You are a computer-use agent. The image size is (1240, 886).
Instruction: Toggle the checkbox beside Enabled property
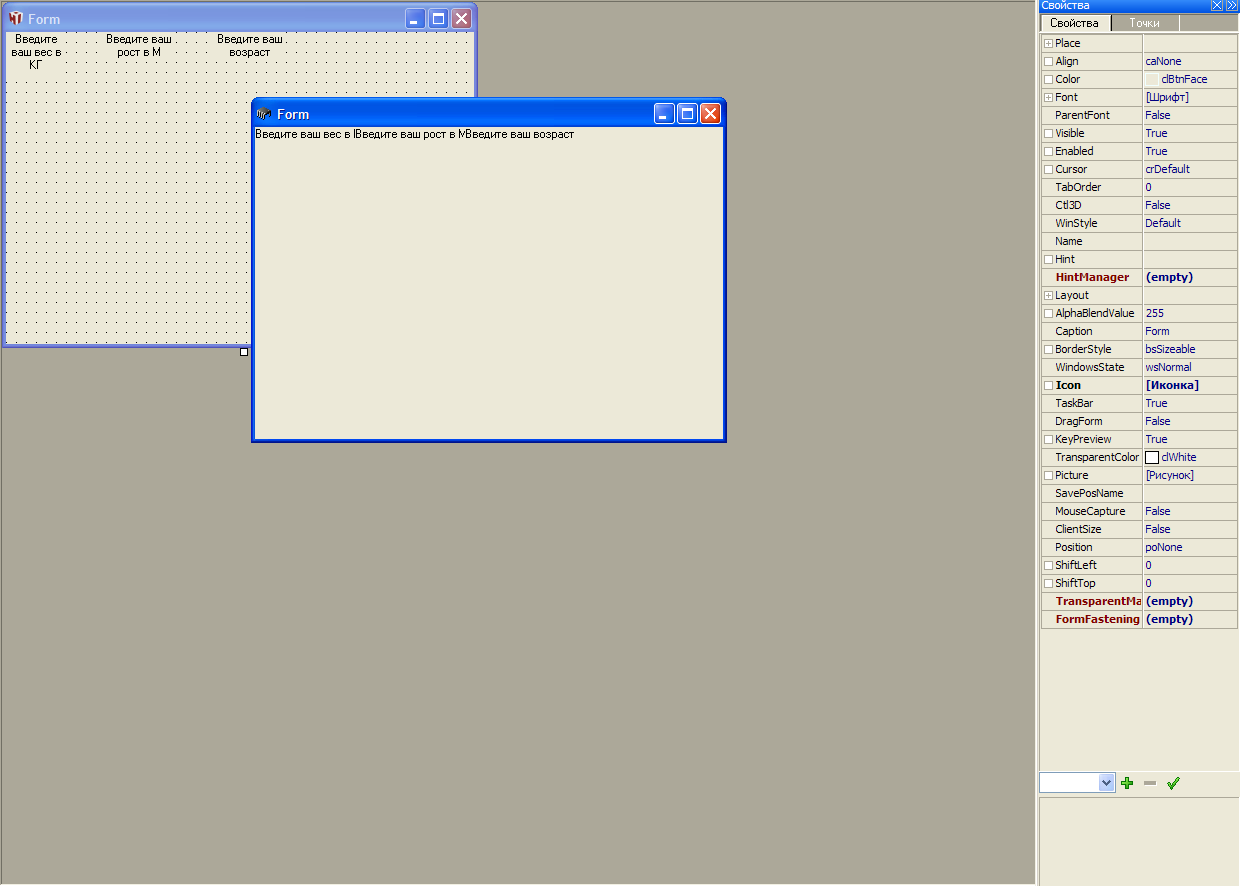[1048, 151]
